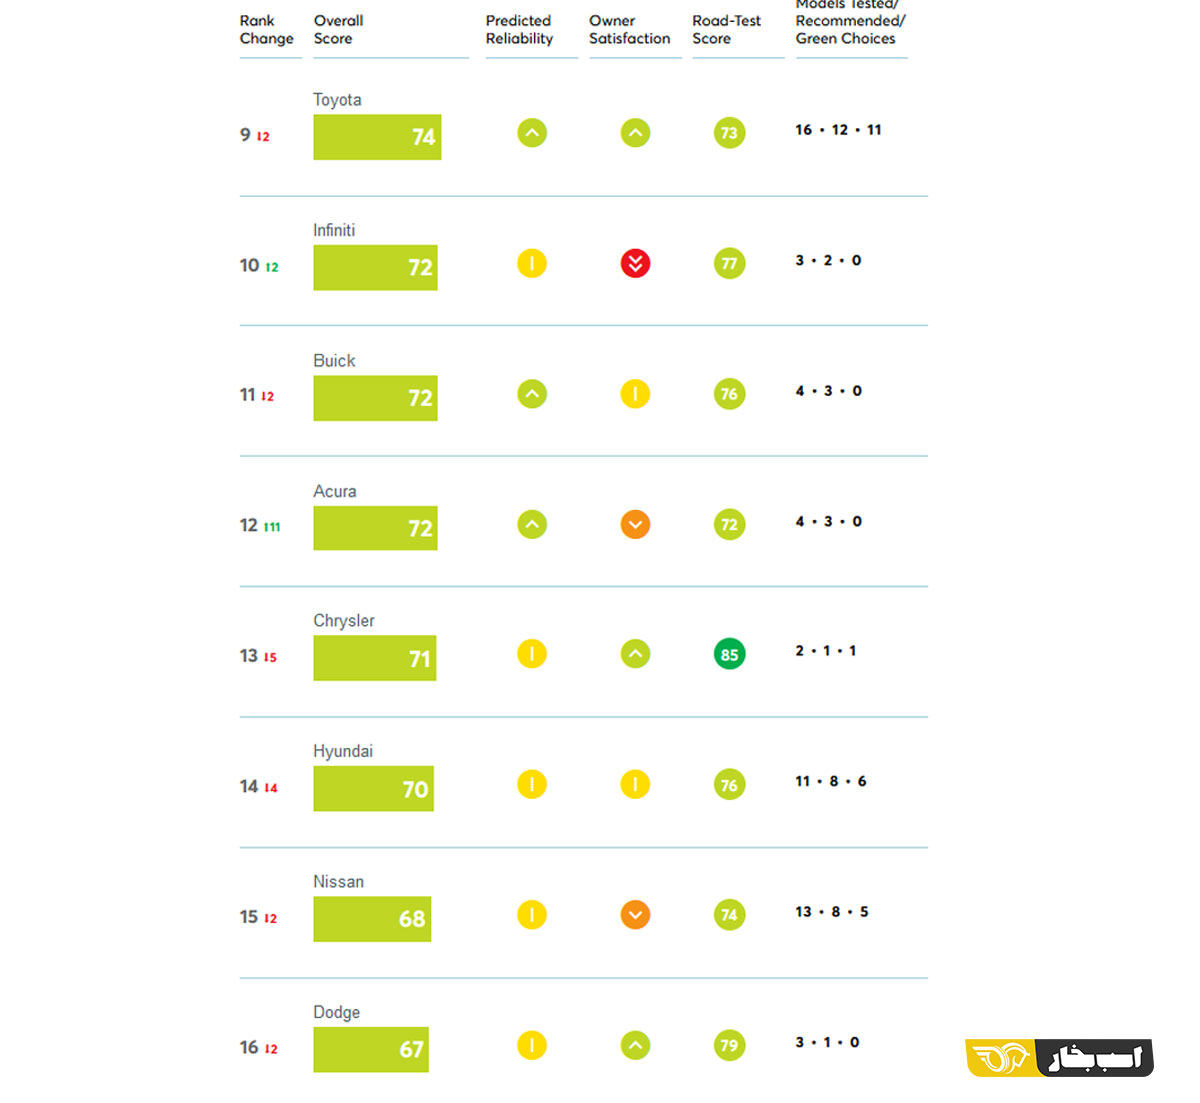Click the Overall Score column header

[x=338, y=30]
